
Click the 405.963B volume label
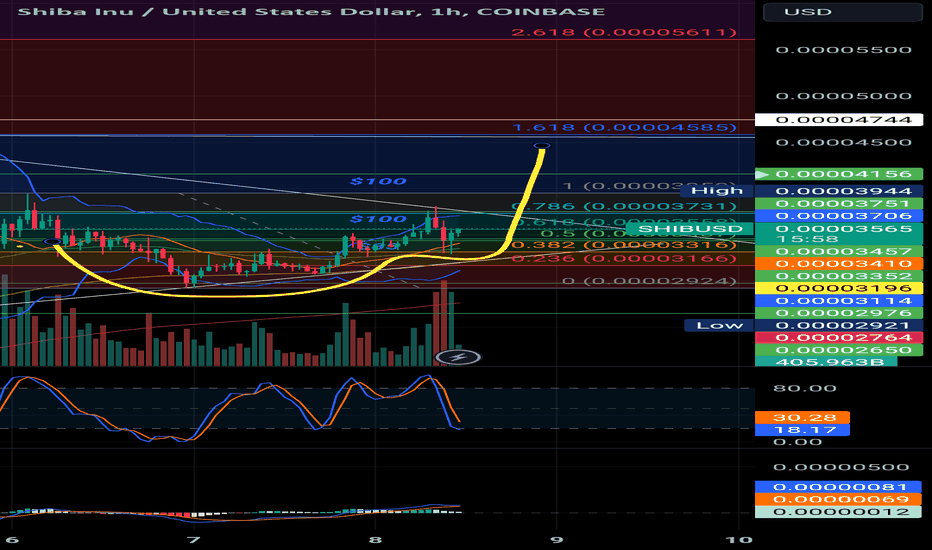pos(826,362)
